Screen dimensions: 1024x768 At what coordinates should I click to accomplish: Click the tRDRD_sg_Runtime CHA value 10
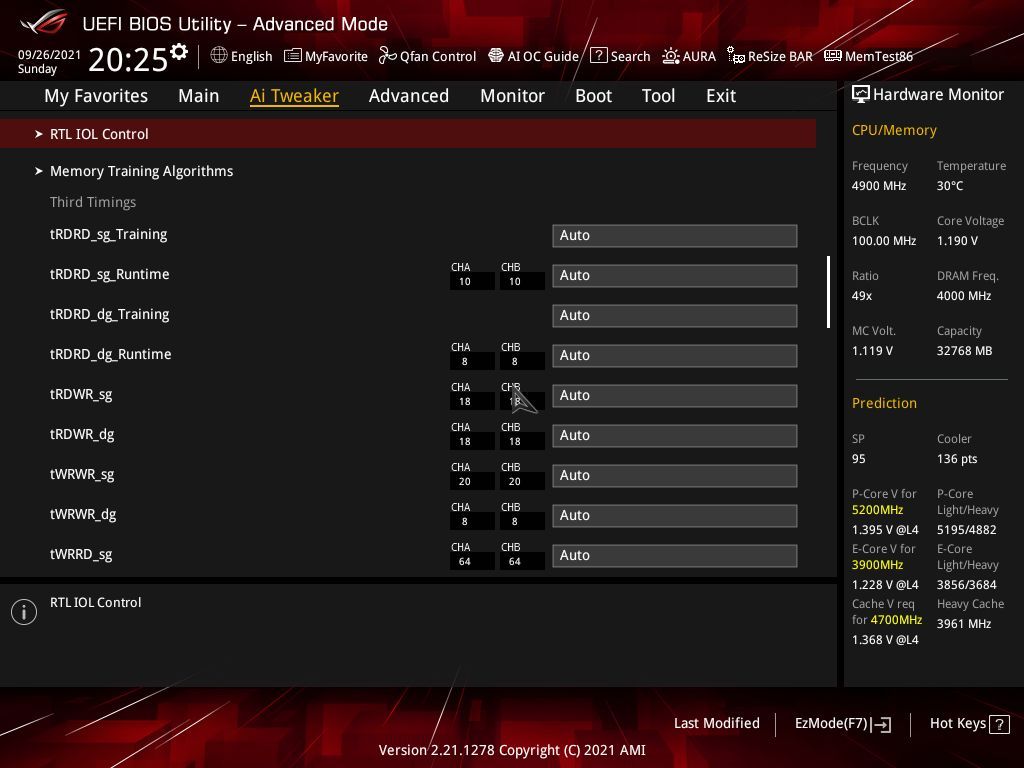tap(464, 282)
